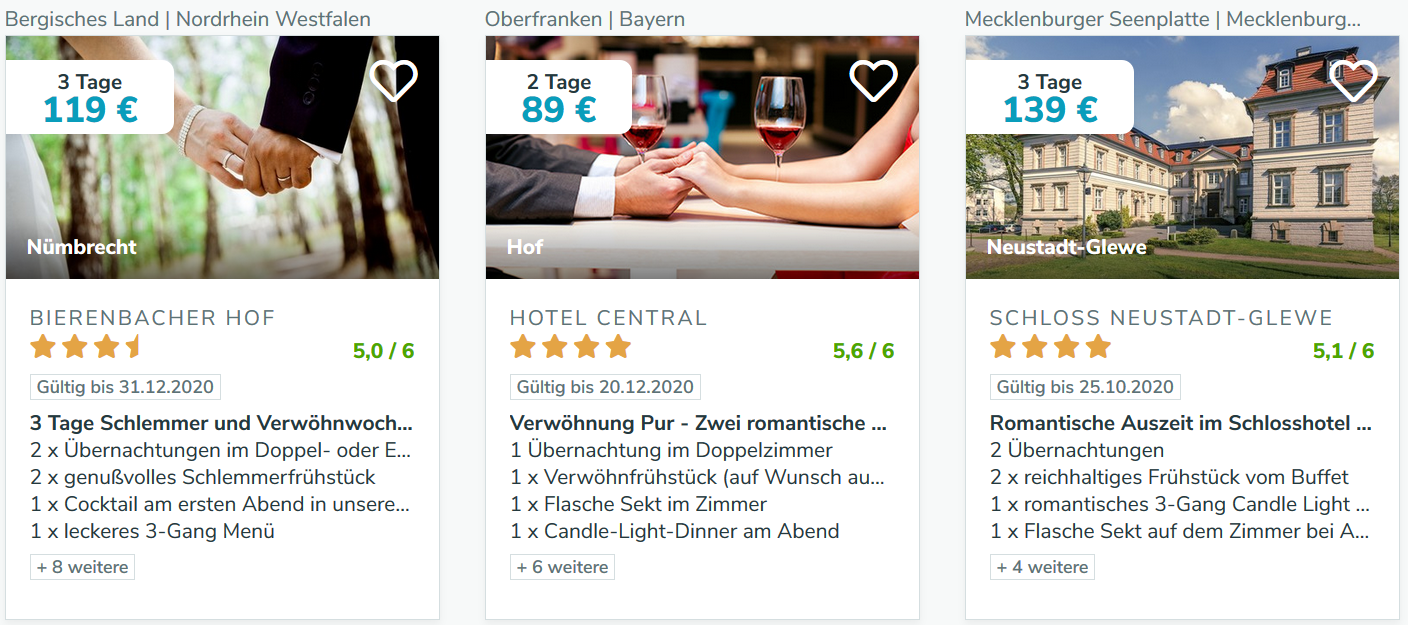Open SCHLOSS NEUSTADT-GLEWE hotel title

[1161, 318]
